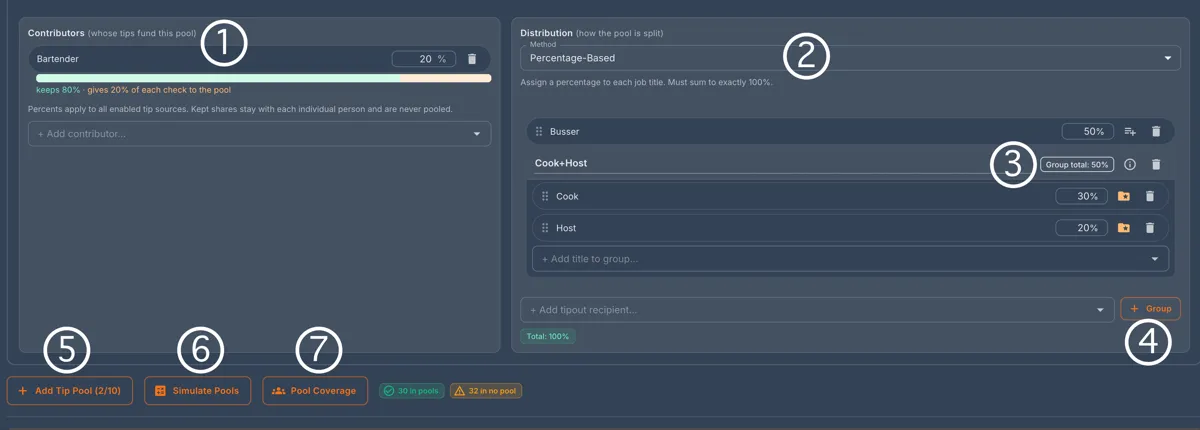The image size is (1200, 430).
Task: Expand the Add title to group dropdown
Action: (850, 259)
